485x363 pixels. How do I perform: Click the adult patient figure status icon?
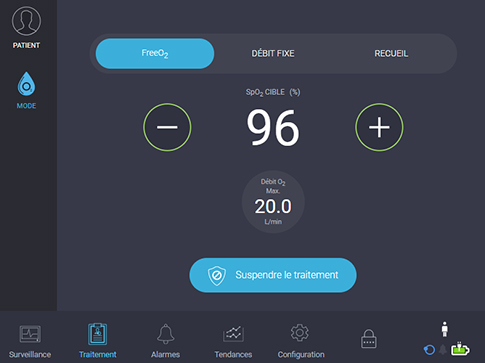(x=444, y=329)
